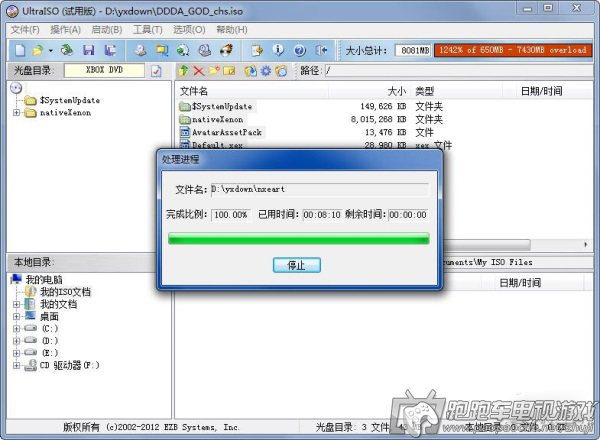This screenshot has height=440, width=600.
Task: Click the disc root icon in image tree
Action: point(16,88)
